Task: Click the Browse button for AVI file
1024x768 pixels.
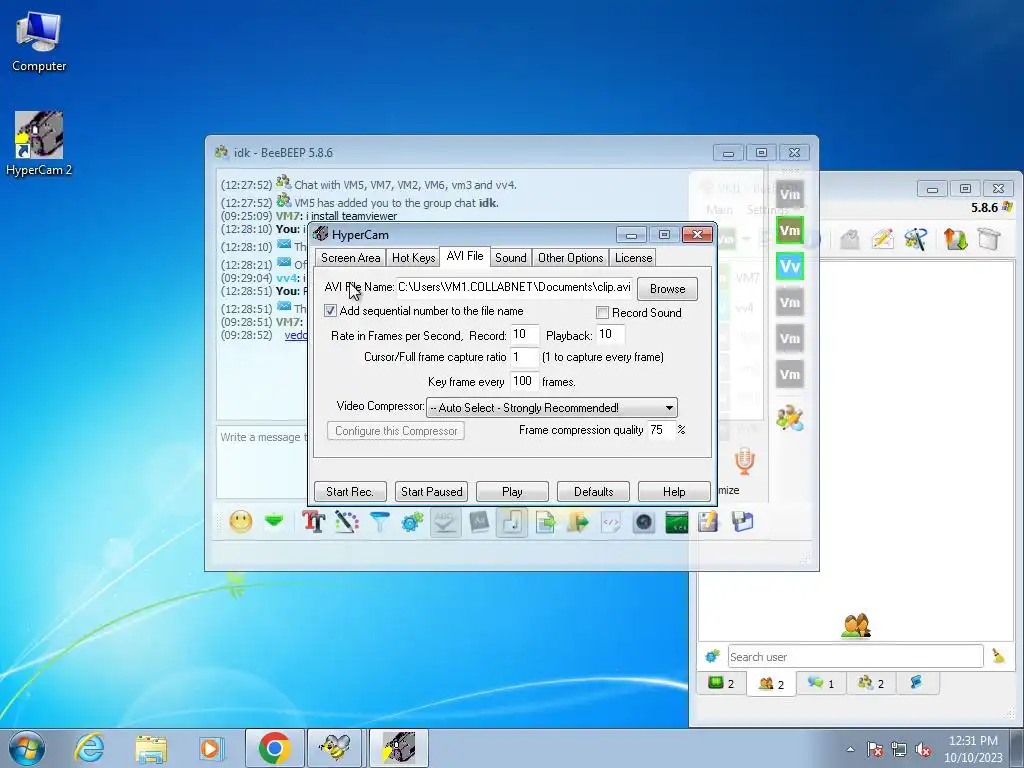Action: 667,289
